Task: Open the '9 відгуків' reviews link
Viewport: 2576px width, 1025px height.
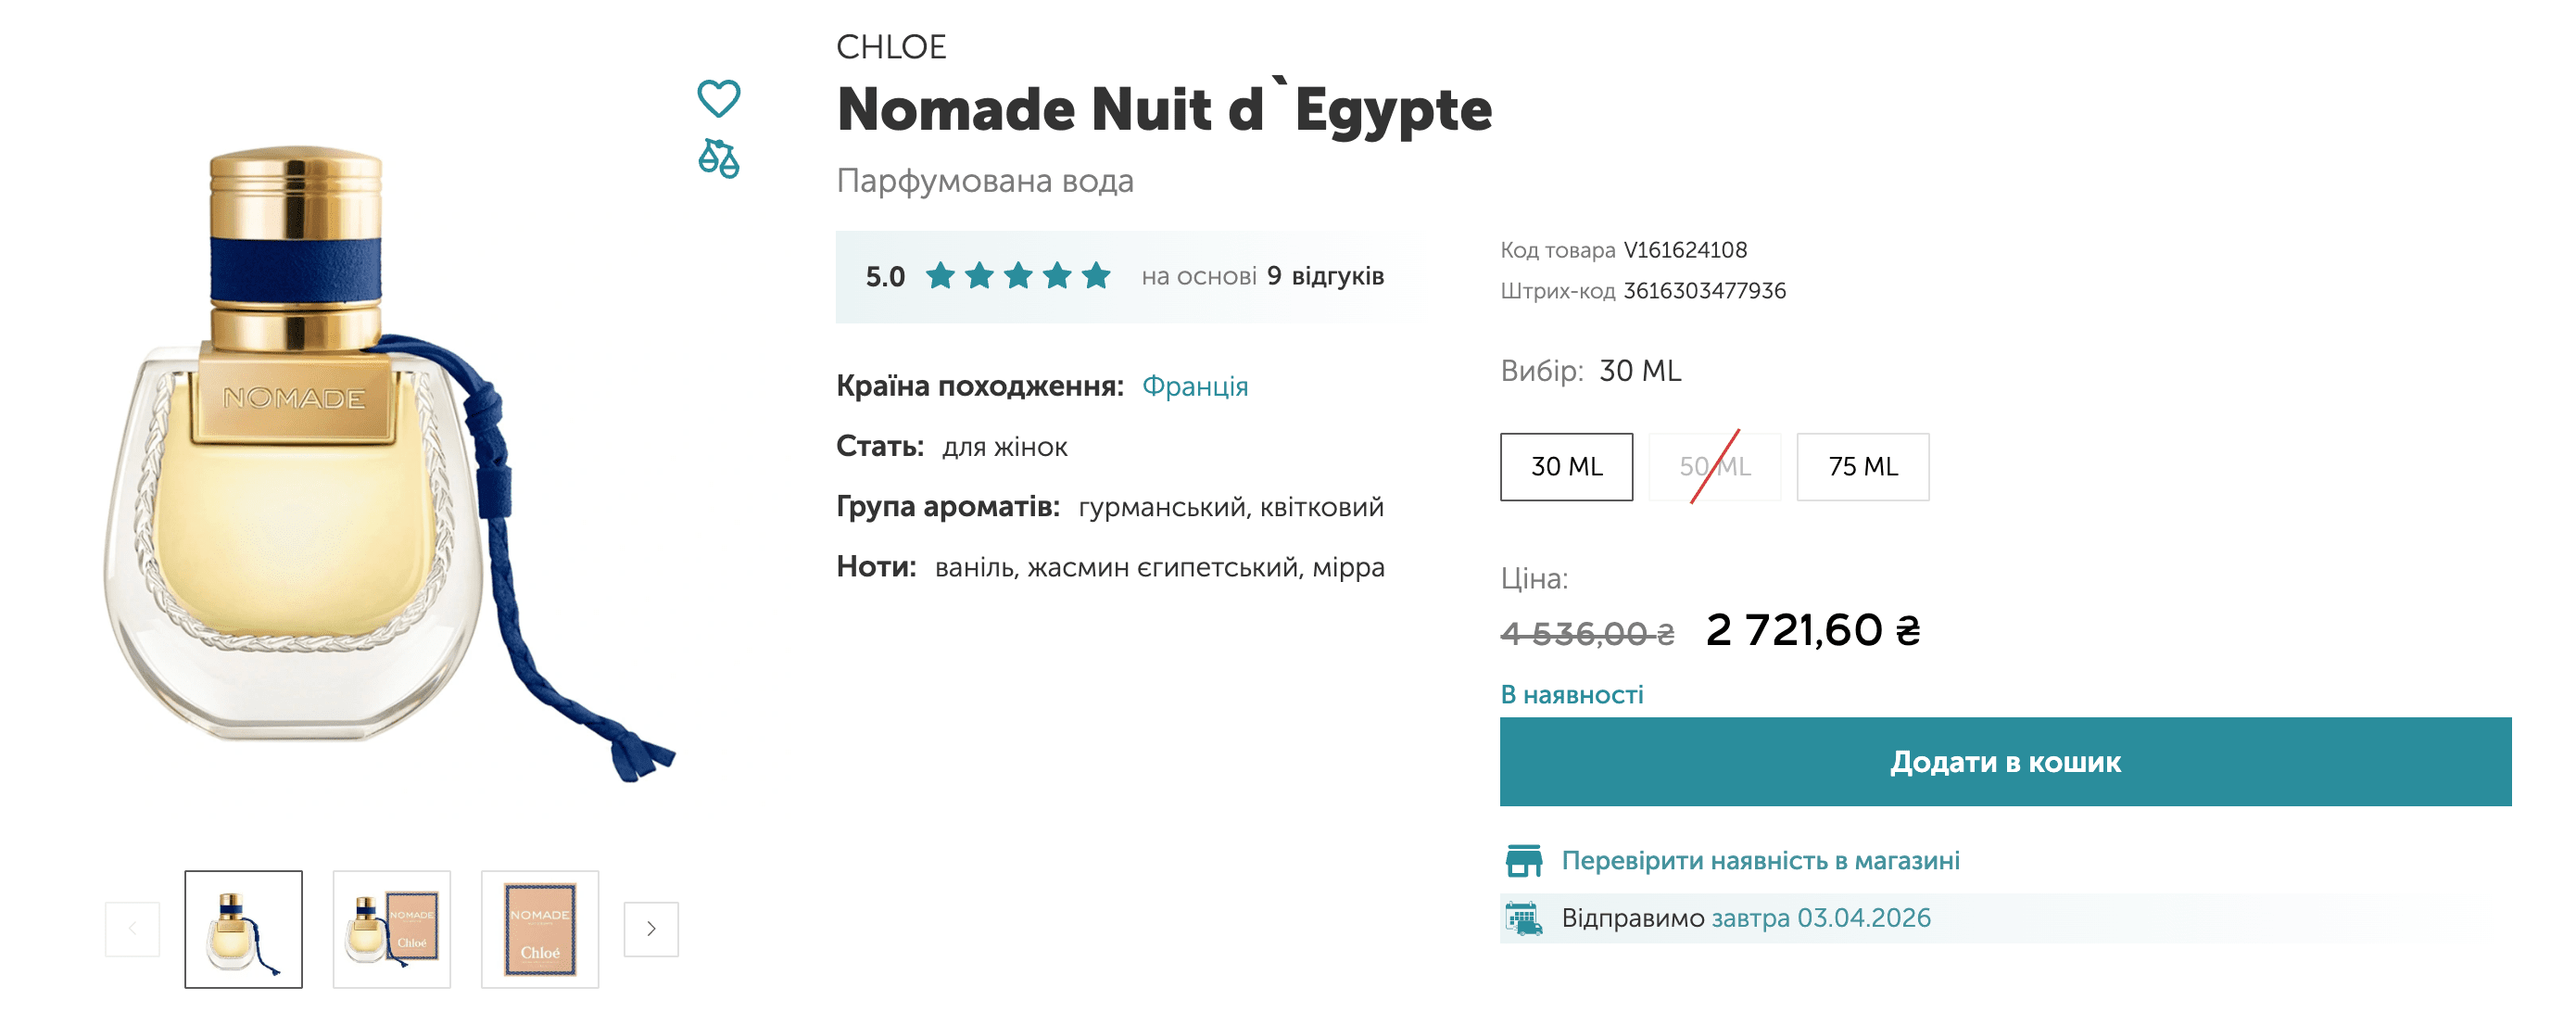Action: (x=1325, y=276)
